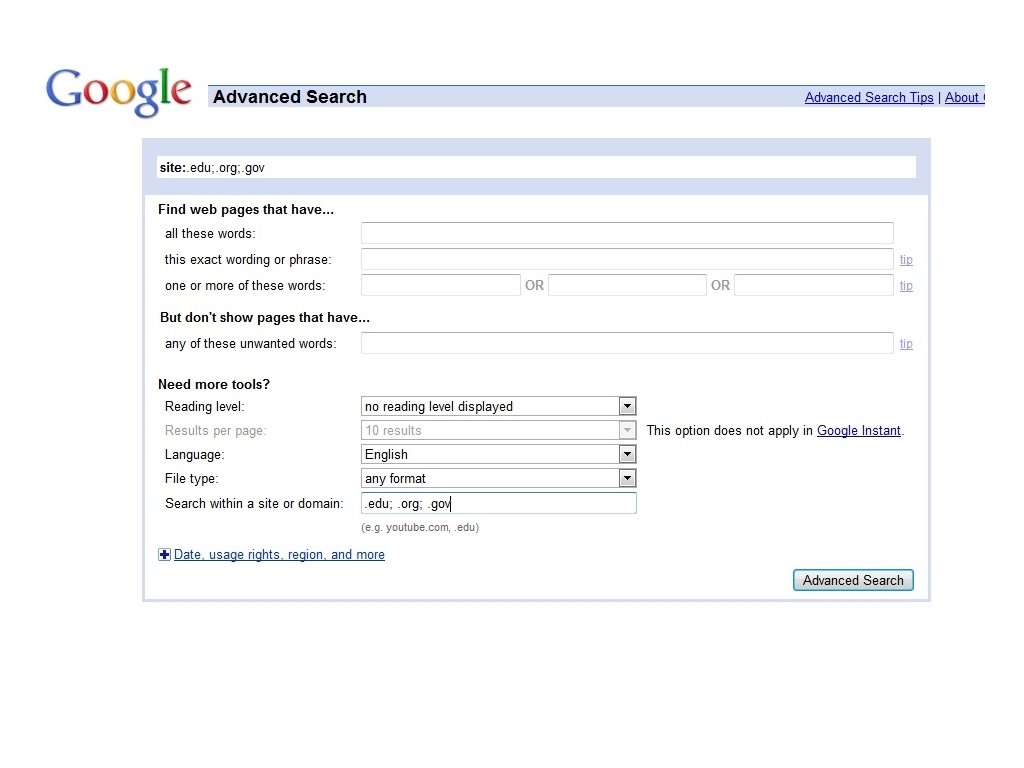The height and width of the screenshot is (768, 1024).
Task: Click into the all these words field
Action: pos(626,233)
